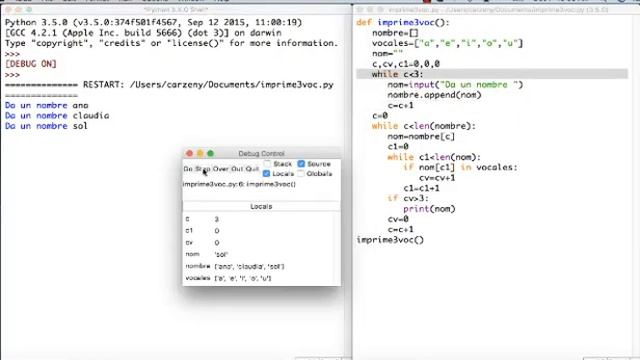Click 'while c<len(nombre):' line in editor

pyautogui.click(x=424, y=126)
